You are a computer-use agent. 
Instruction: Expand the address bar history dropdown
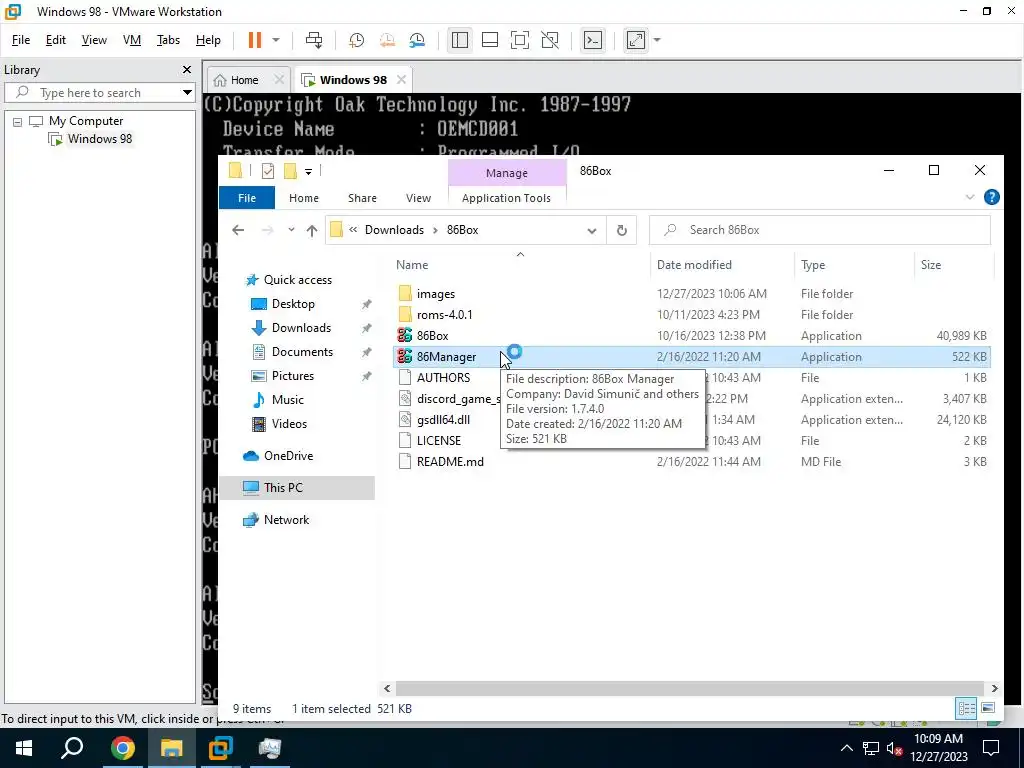coord(592,230)
